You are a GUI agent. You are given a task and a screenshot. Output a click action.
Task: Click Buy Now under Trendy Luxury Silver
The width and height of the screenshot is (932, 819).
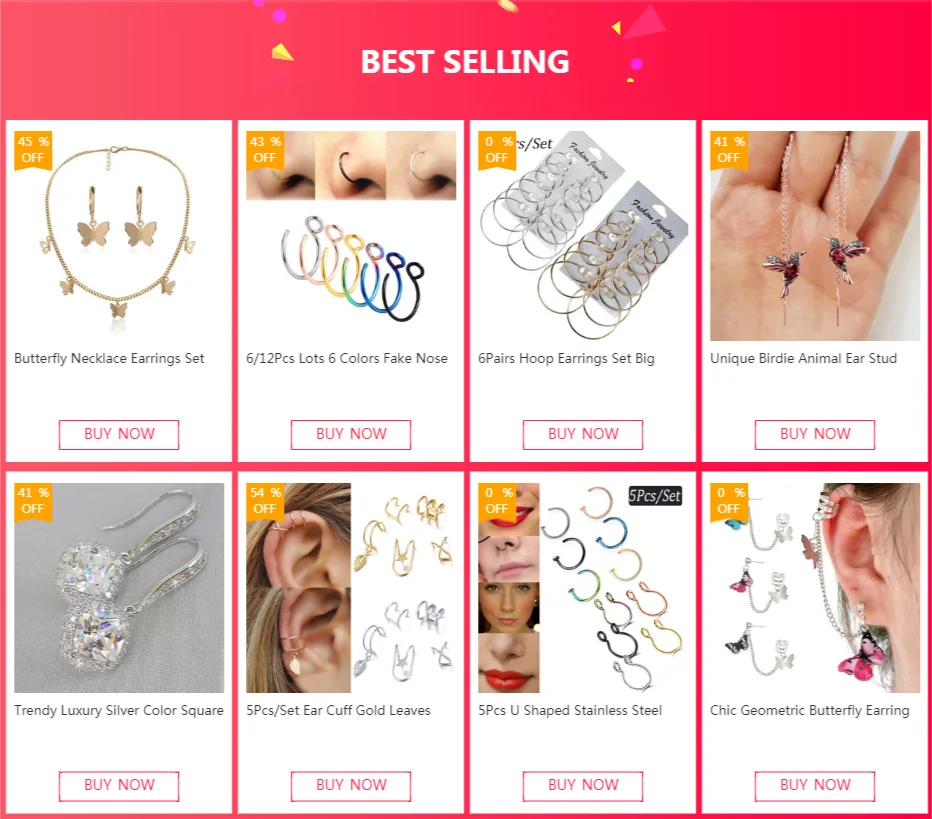tap(119, 786)
